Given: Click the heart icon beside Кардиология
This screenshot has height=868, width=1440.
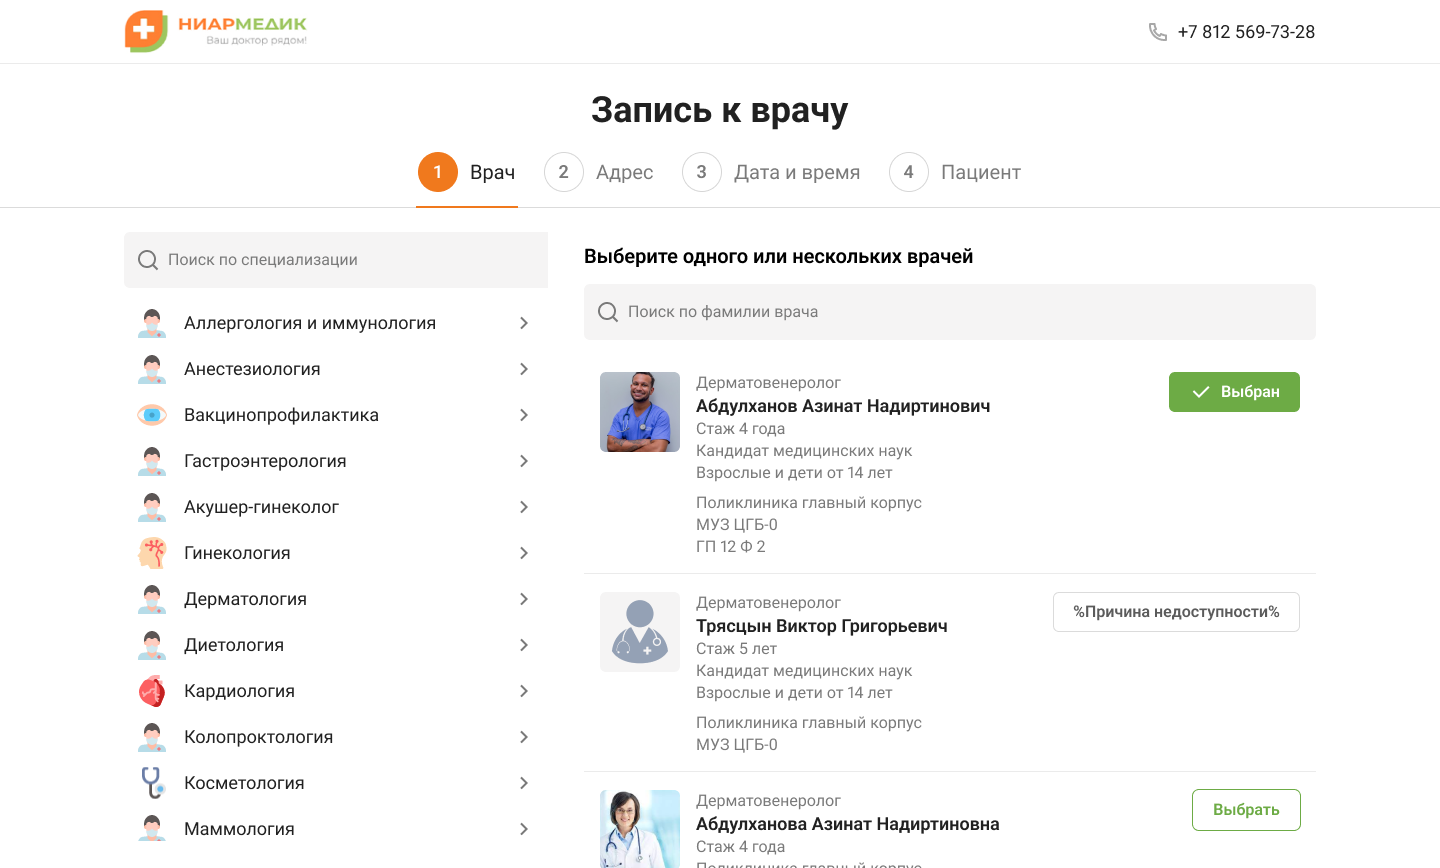Looking at the screenshot, I should pyautogui.click(x=152, y=691).
